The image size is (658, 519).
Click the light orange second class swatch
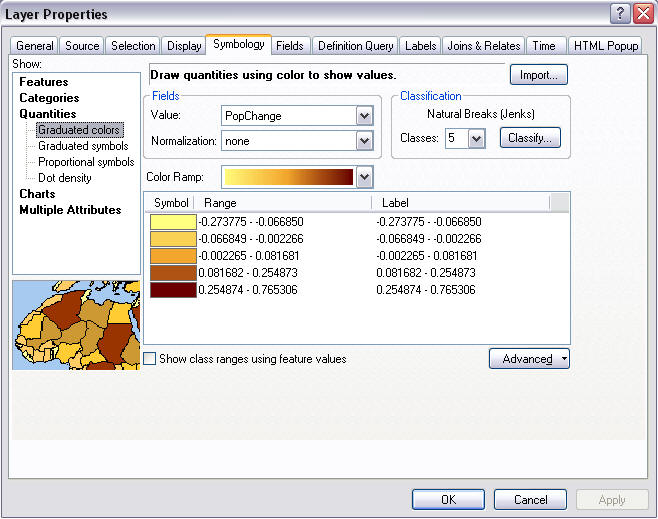click(x=173, y=239)
